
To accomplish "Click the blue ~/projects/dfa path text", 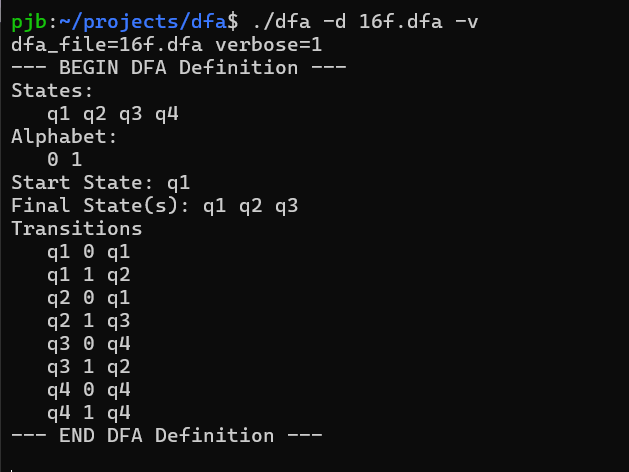I will 143,22.
